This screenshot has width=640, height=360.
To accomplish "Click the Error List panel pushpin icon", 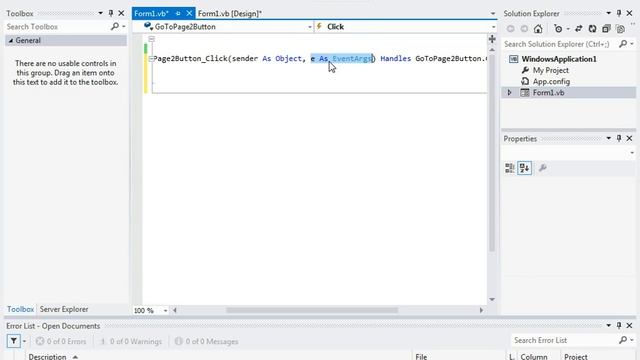I will [619, 325].
